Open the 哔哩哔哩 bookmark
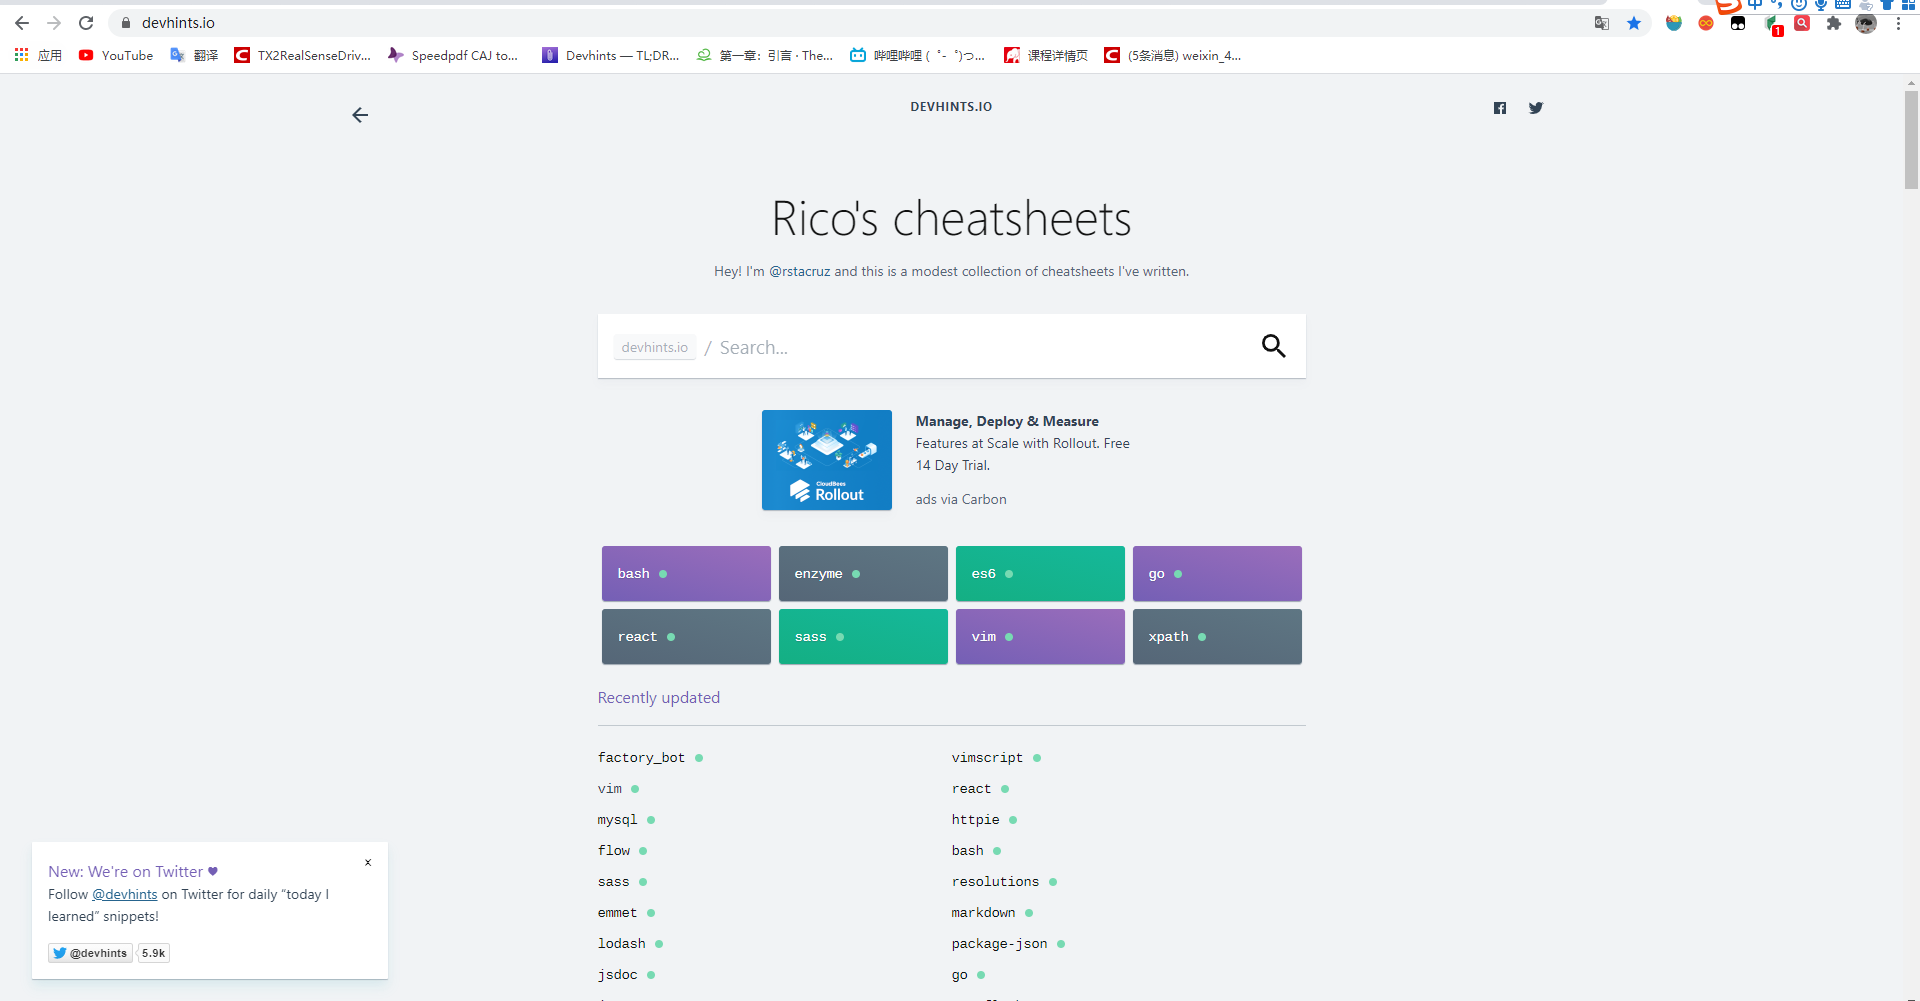This screenshot has width=1920, height=1001. click(x=917, y=55)
